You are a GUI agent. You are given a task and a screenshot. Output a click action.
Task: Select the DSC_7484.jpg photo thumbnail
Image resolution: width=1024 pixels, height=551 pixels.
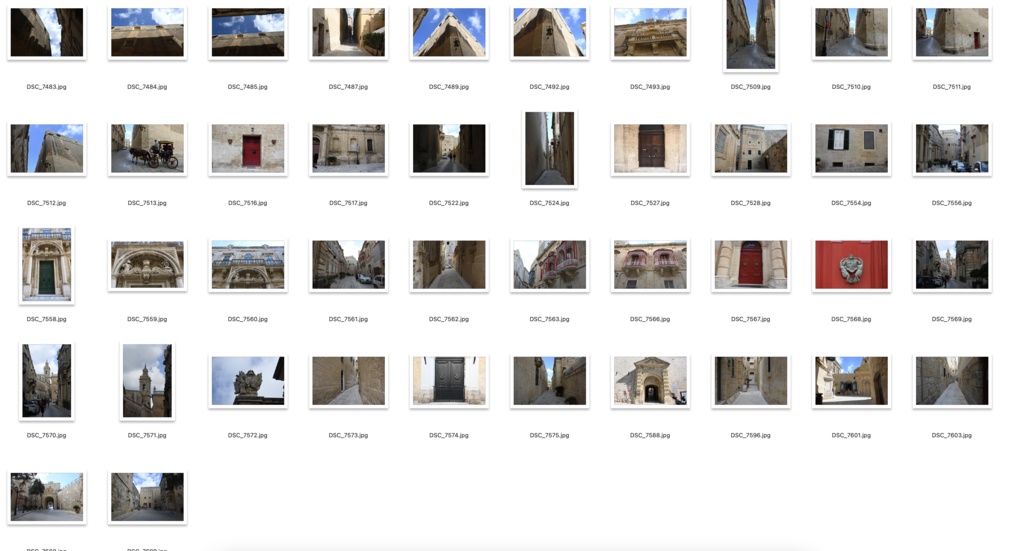pos(147,32)
